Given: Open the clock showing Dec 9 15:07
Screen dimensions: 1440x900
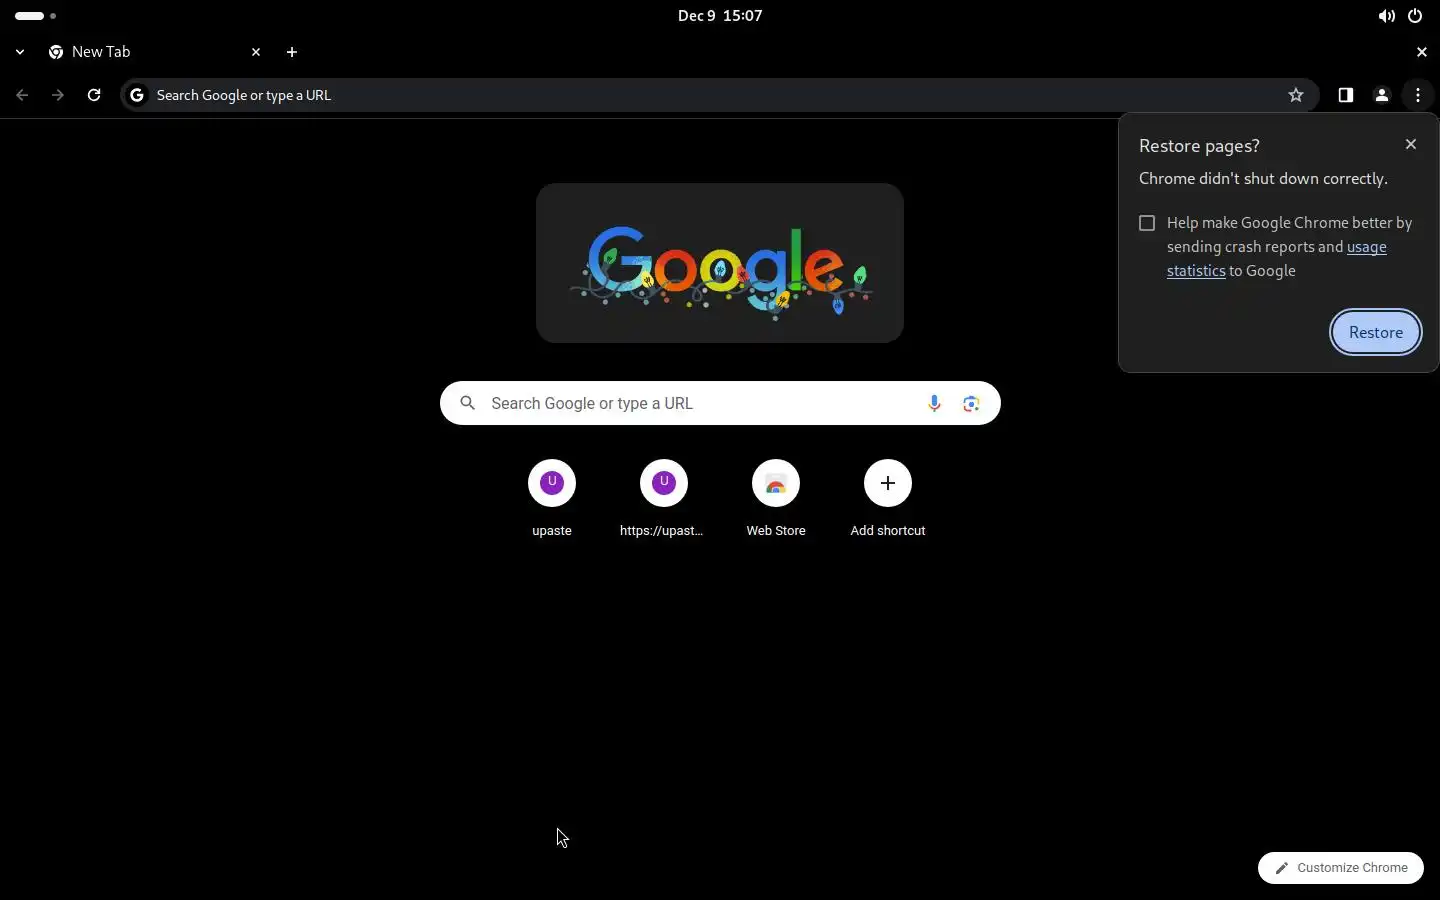Looking at the screenshot, I should coord(720,16).
